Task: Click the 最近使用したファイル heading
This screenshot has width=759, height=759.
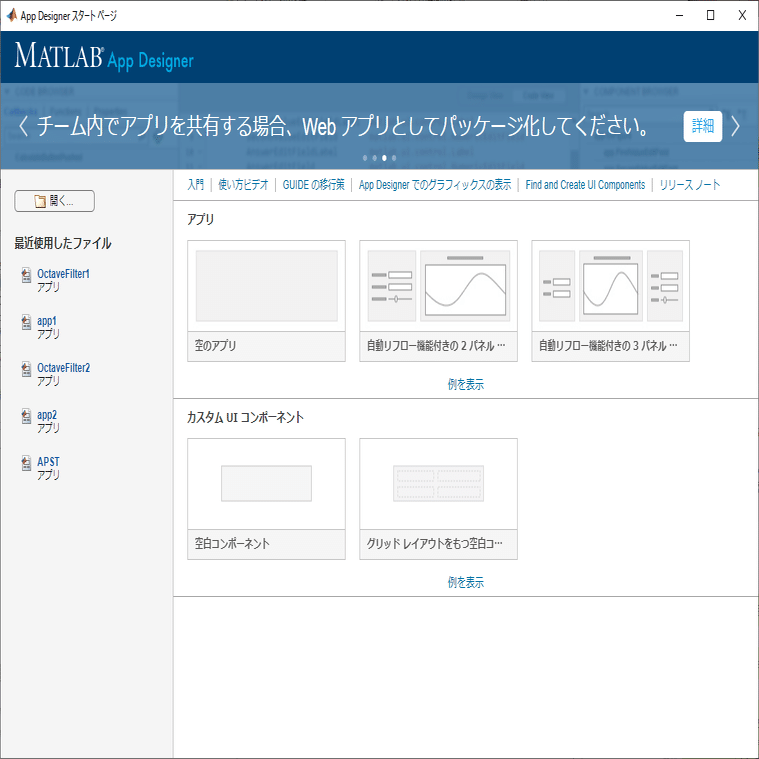Action: pyautogui.click(x=63, y=243)
